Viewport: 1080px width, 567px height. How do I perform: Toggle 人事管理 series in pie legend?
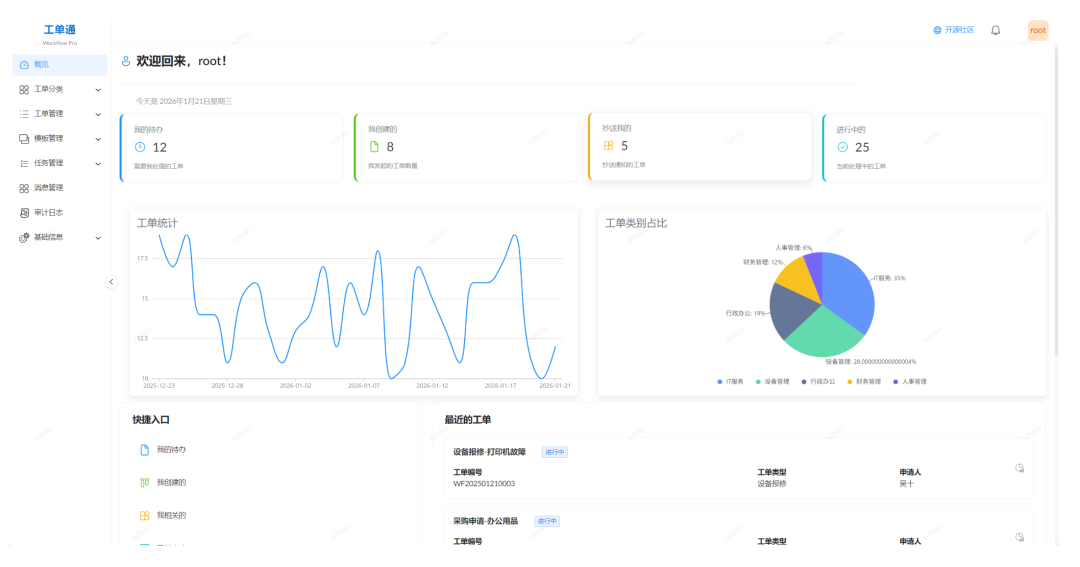[910, 382]
